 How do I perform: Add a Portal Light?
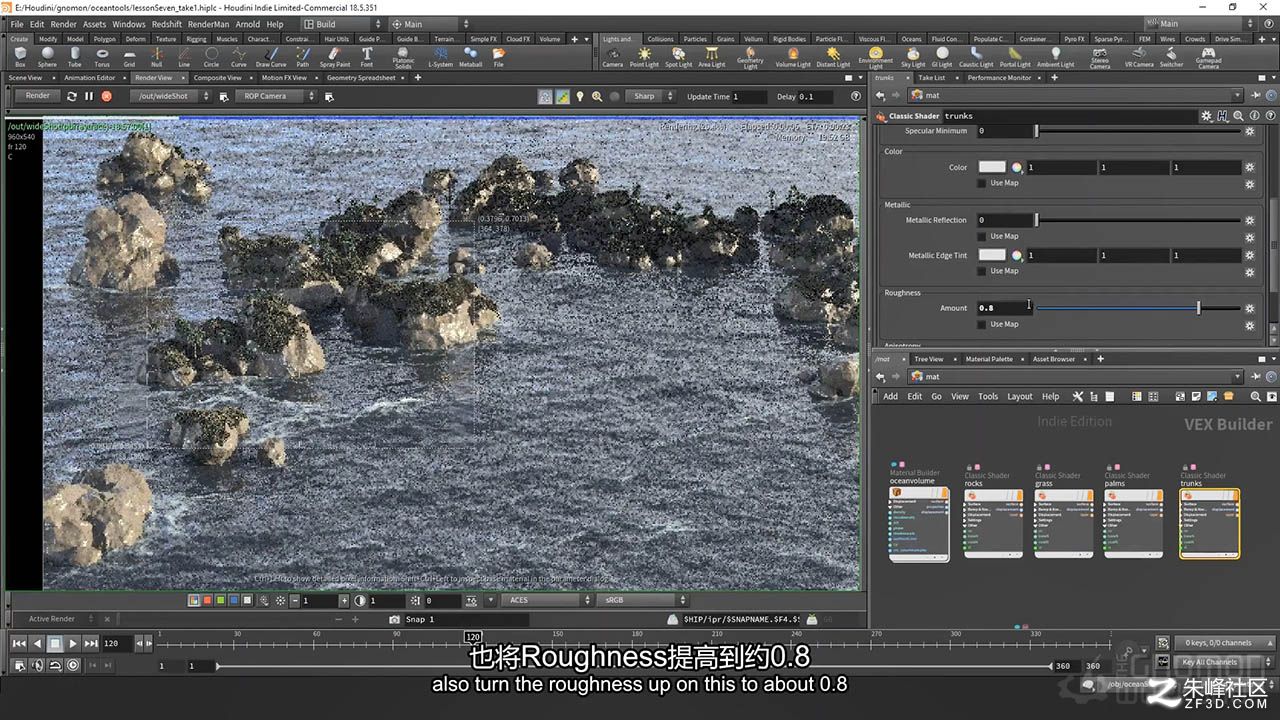point(1015,57)
